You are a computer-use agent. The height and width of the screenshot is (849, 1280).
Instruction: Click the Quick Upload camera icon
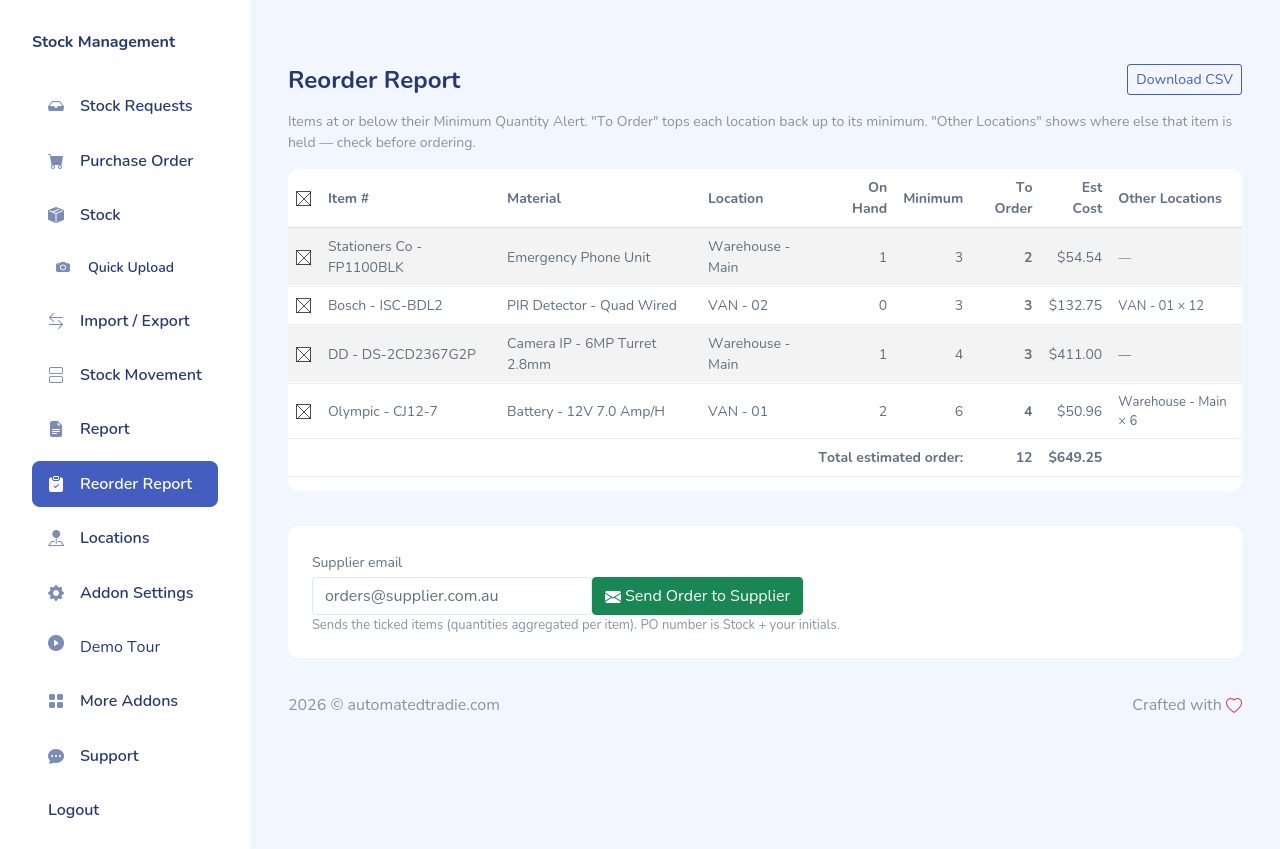pyautogui.click(x=63, y=268)
